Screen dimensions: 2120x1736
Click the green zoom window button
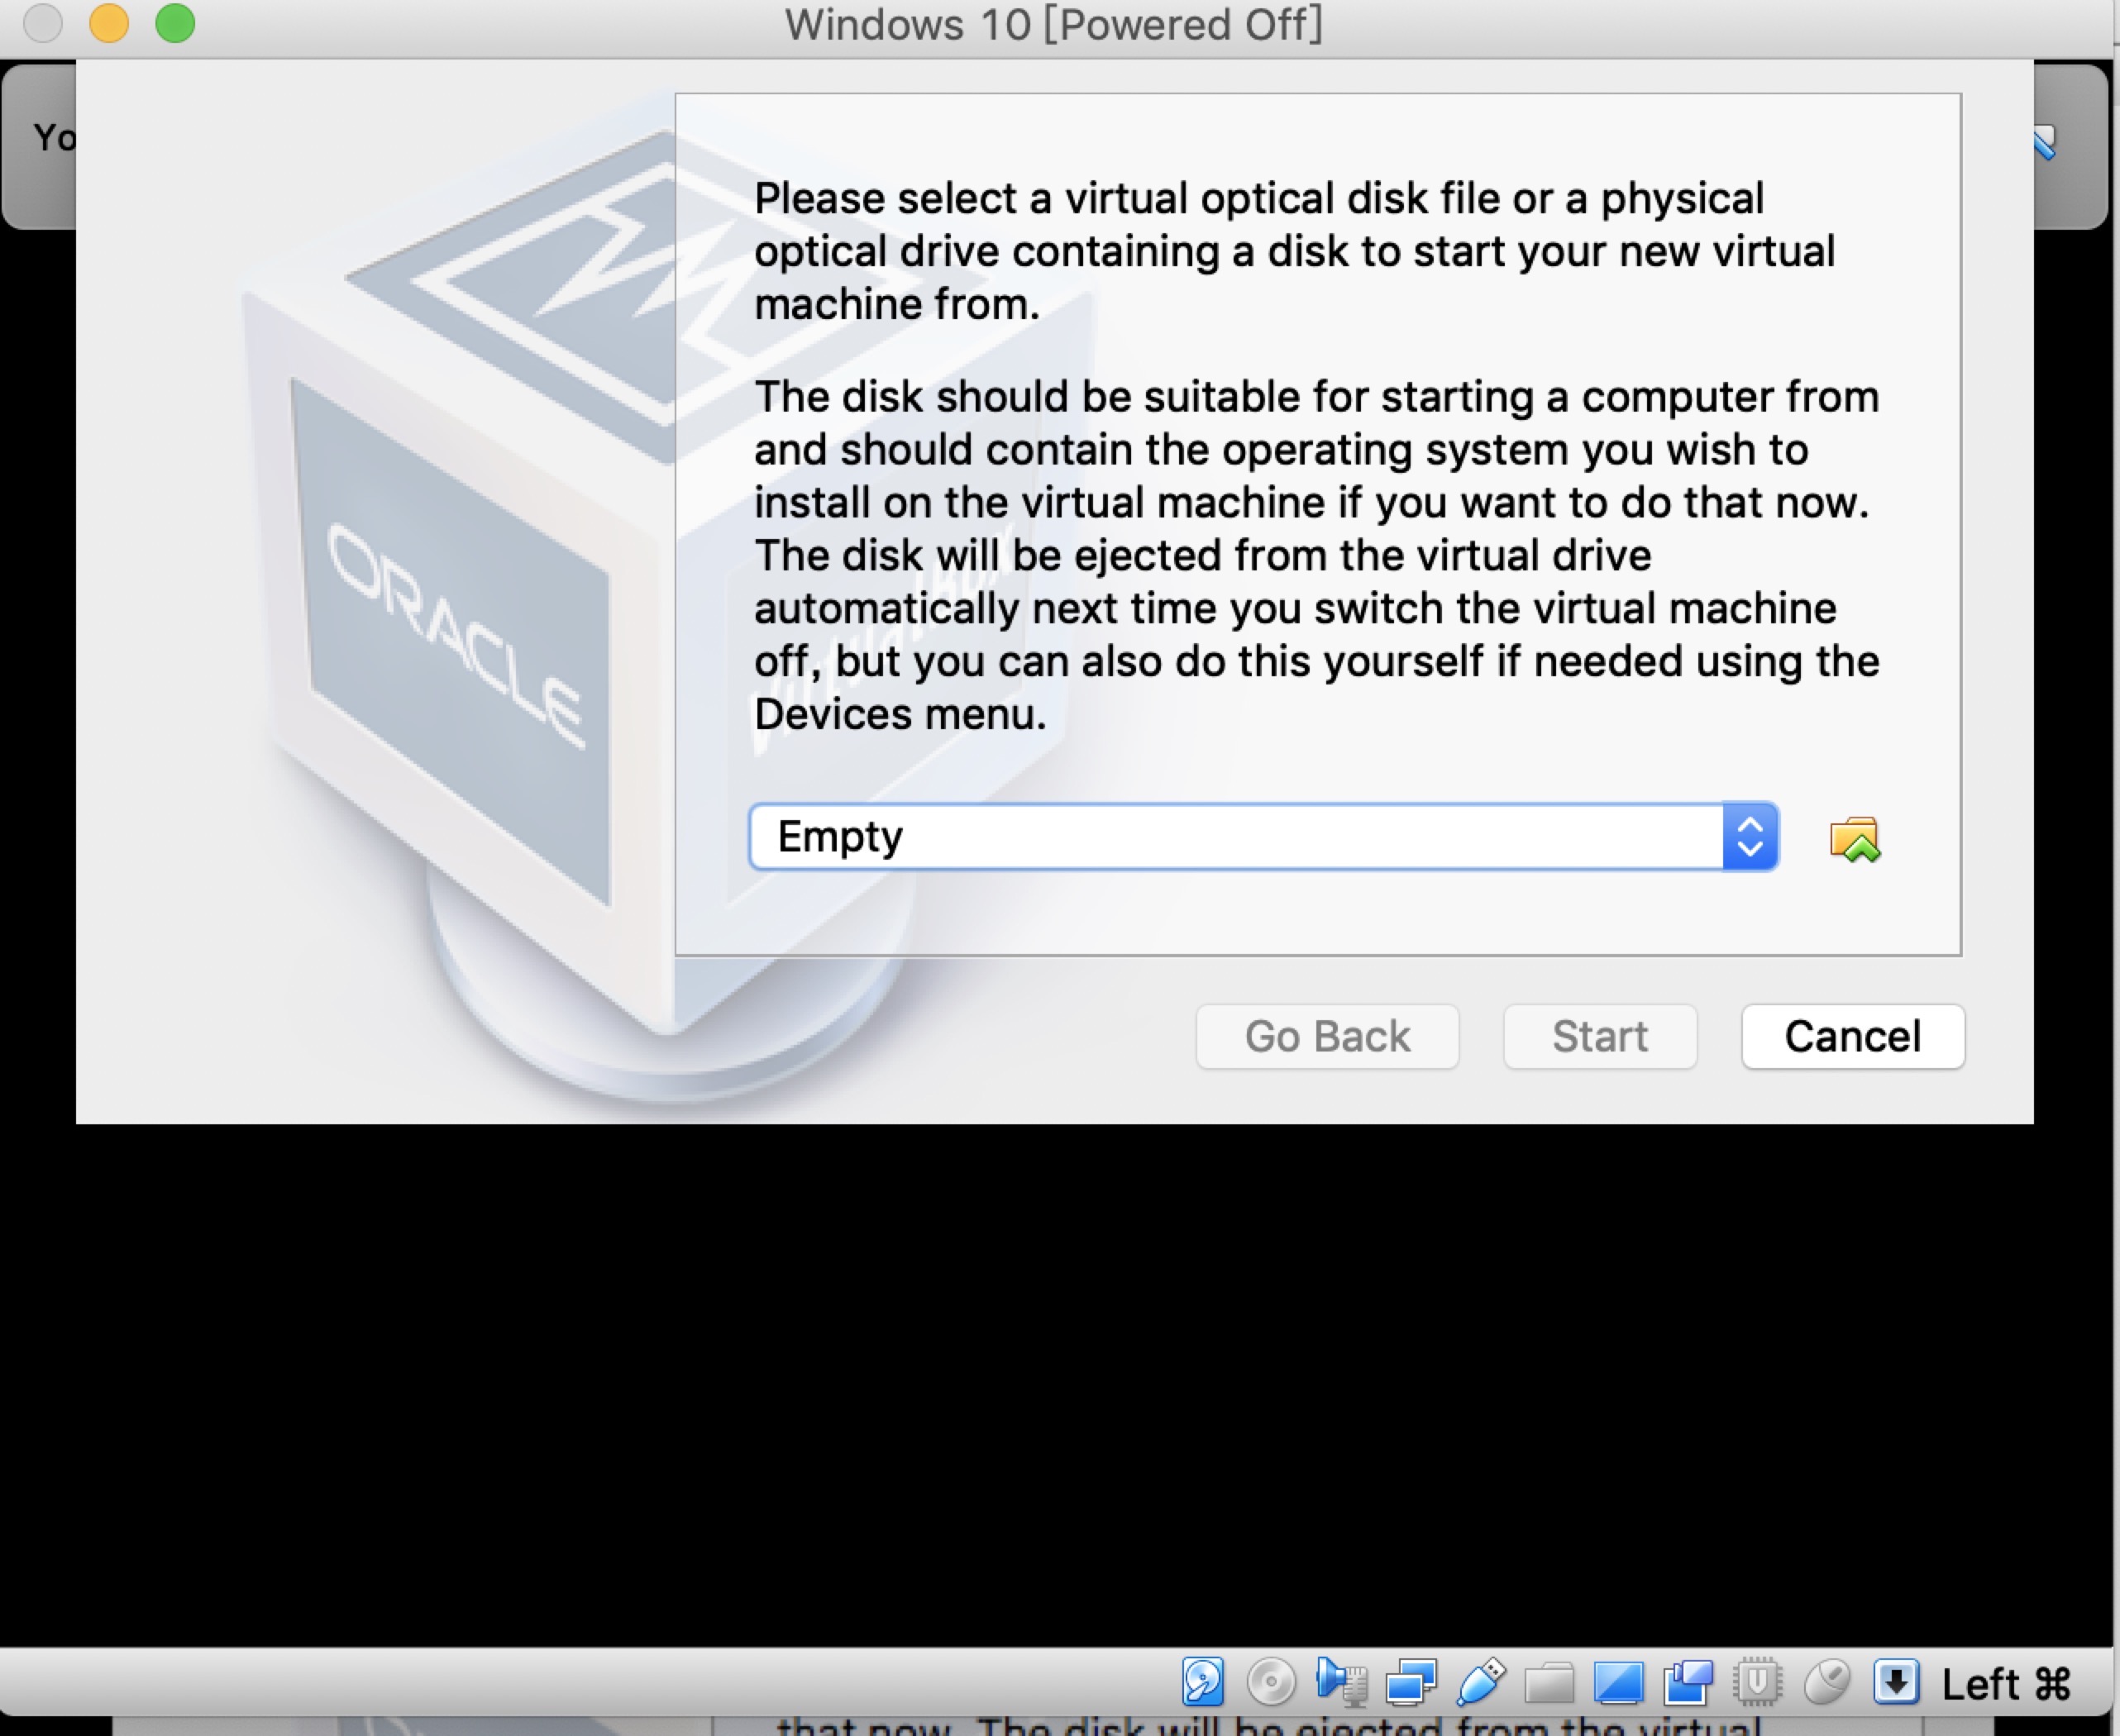coord(175,23)
